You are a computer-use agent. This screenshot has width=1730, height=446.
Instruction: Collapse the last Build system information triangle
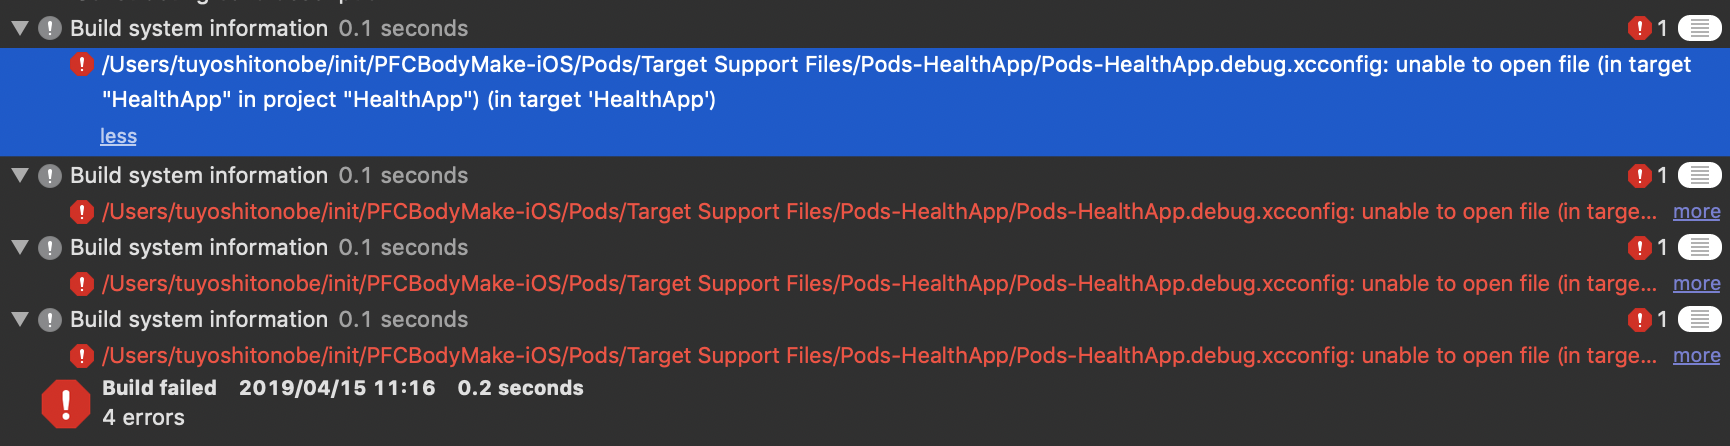pyautogui.click(x=19, y=319)
